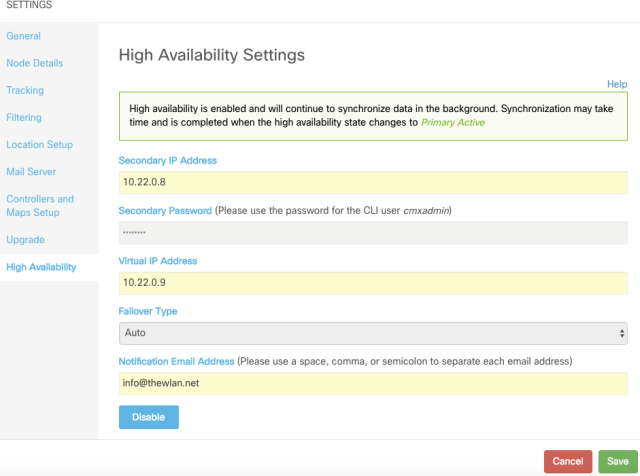
Task: Open the General settings section
Action: tap(24, 36)
